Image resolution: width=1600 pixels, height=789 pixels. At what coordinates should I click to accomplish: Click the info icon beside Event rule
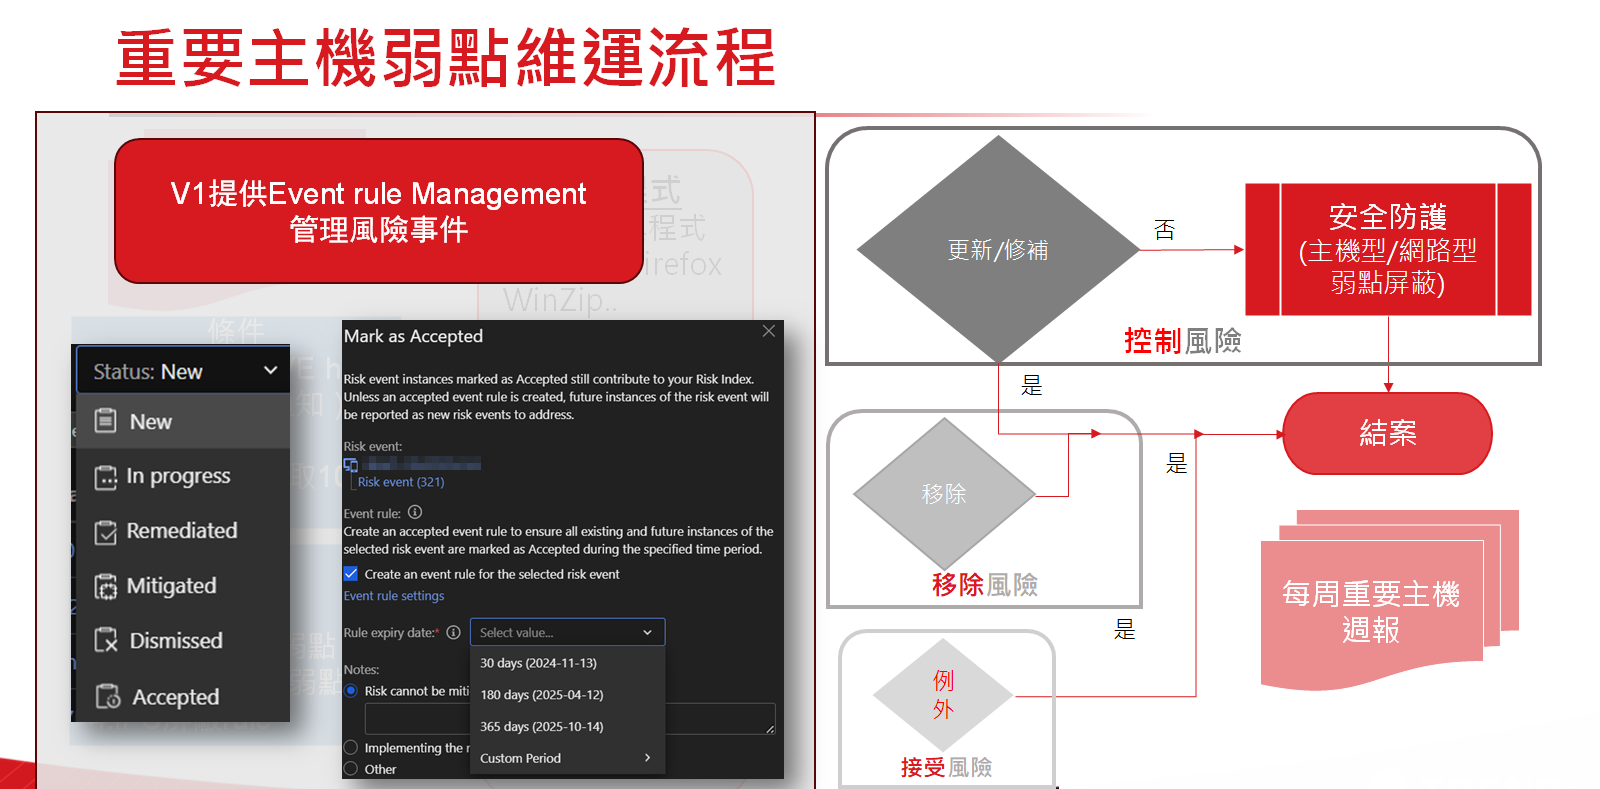(415, 512)
